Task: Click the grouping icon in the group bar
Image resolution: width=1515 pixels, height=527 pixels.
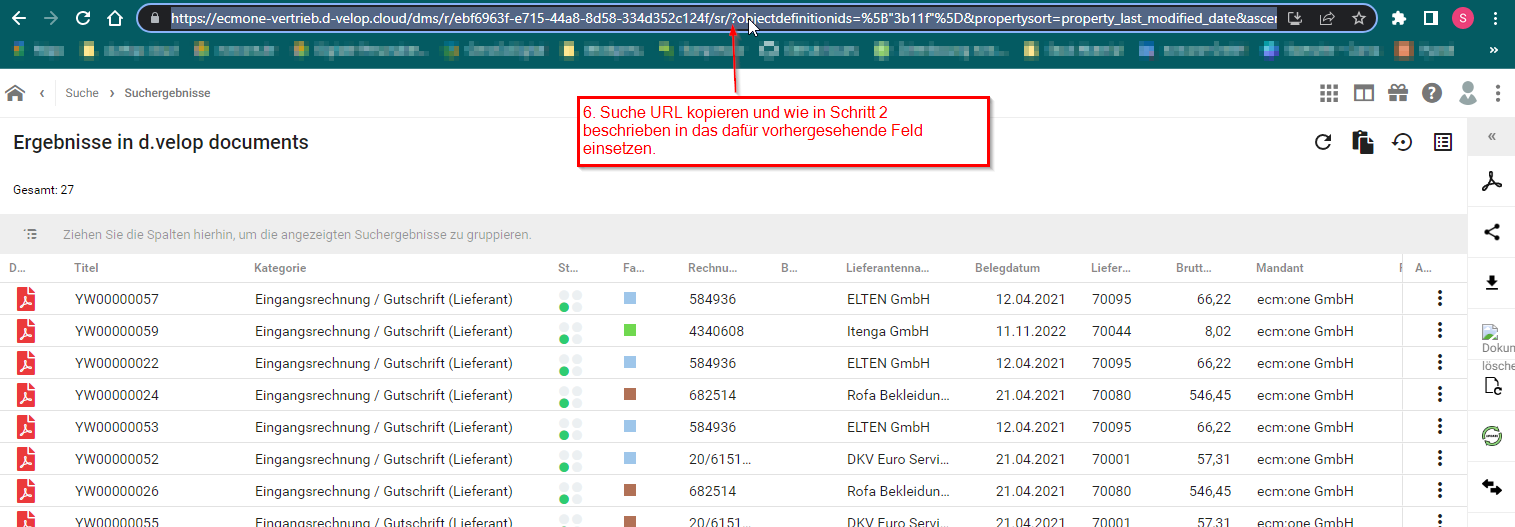Action: [31, 234]
